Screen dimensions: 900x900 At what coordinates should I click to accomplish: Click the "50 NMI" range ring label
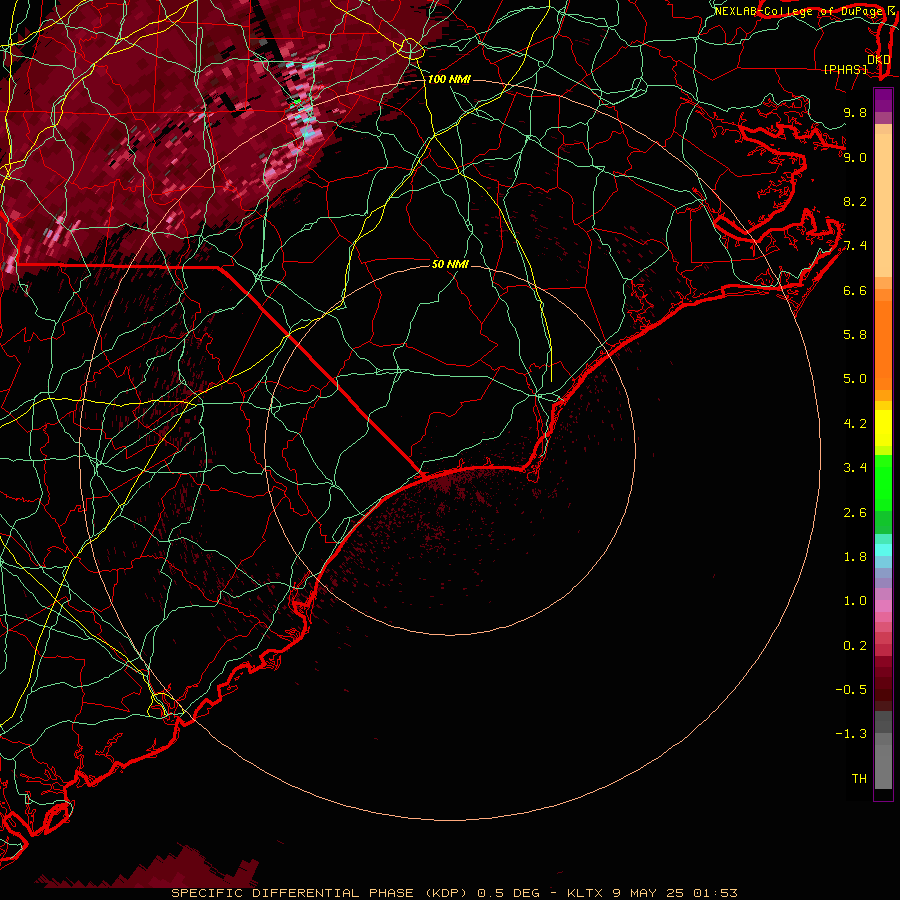pyautogui.click(x=450, y=264)
